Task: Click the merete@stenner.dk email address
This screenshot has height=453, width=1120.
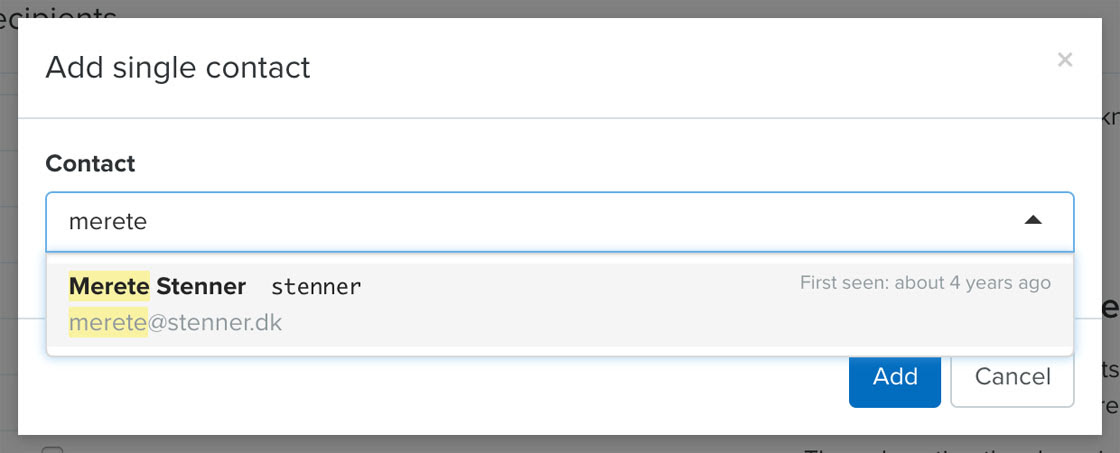Action: pos(176,324)
